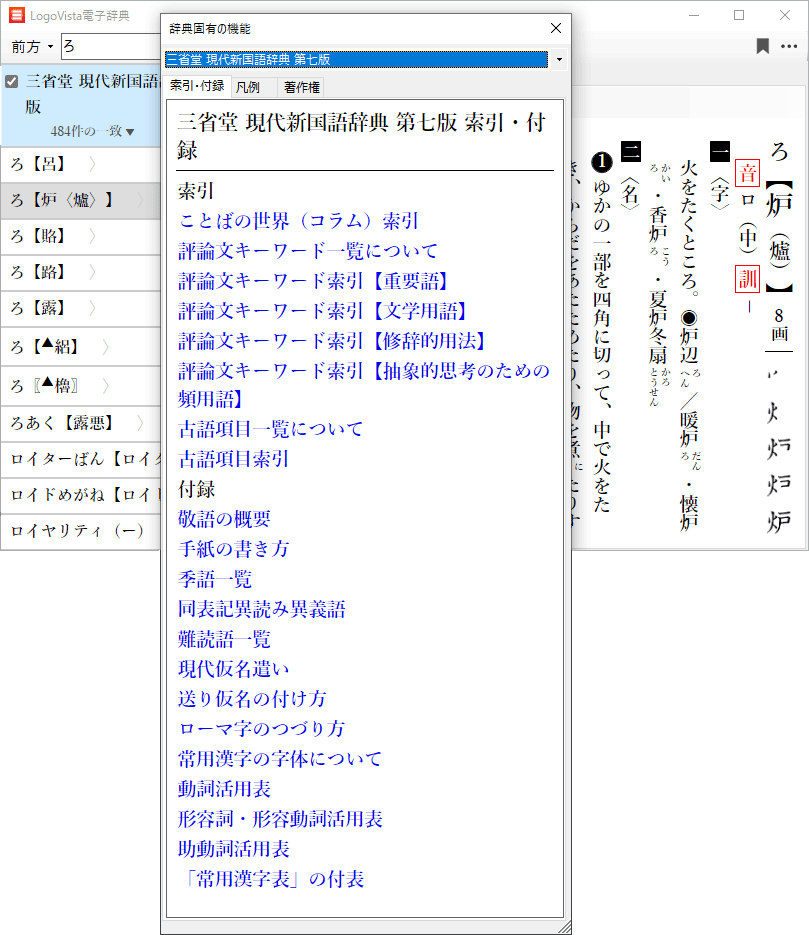This screenshot has height=935, width=809.
Task: Open the 敬語の概要 link
Action: [224, 519]
